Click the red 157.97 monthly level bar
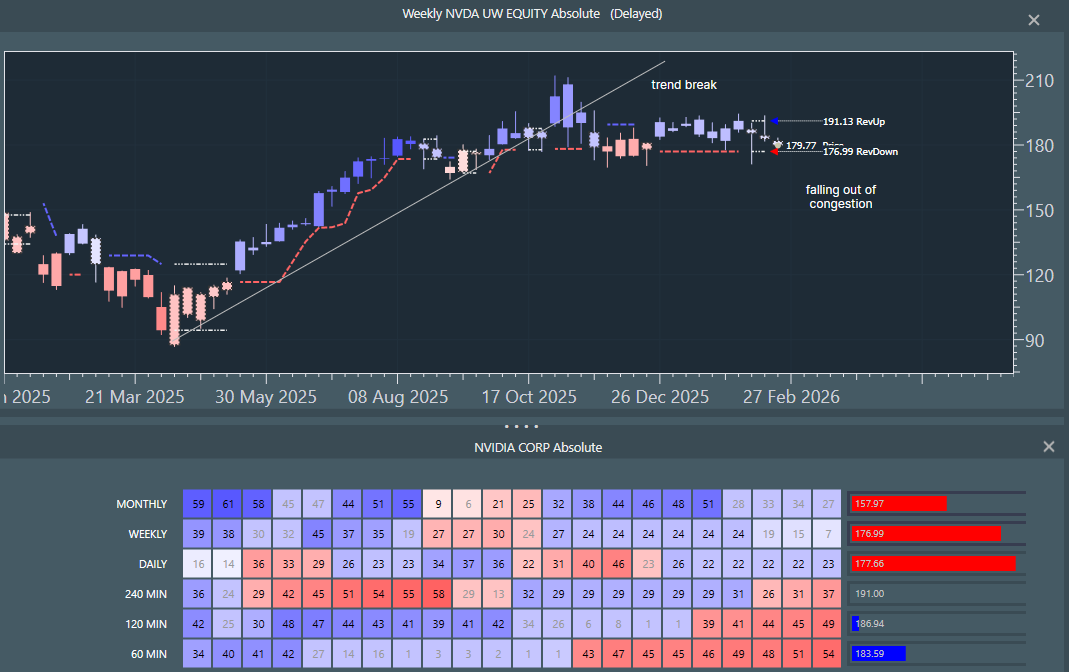The height and width of the screenshot is (672, 1069). (897, 503)
